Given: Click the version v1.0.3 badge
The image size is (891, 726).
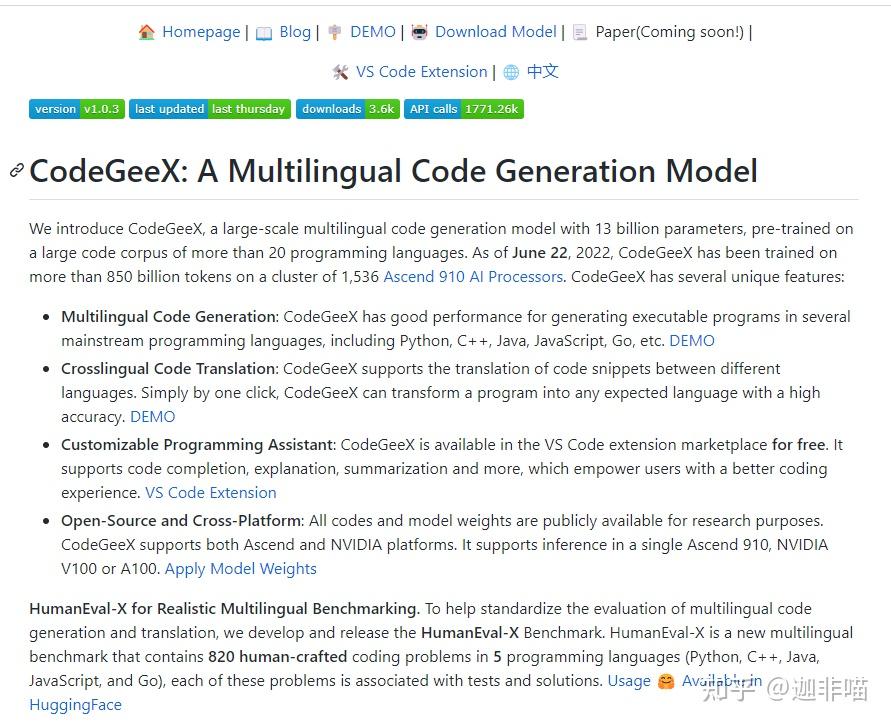Looking at the screenshot, I should [76, 109].
